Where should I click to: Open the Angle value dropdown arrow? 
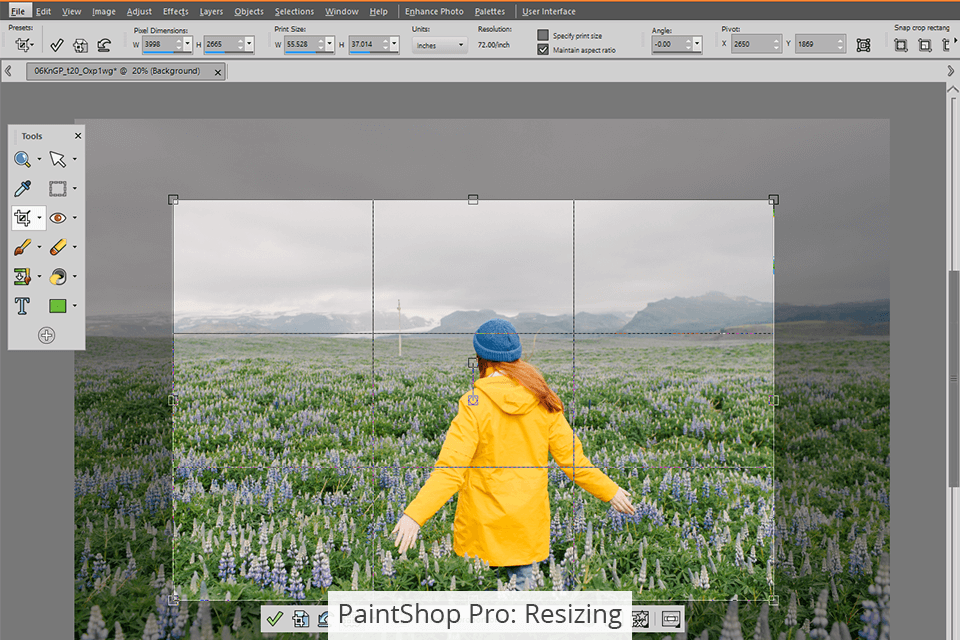coord(697,44)
